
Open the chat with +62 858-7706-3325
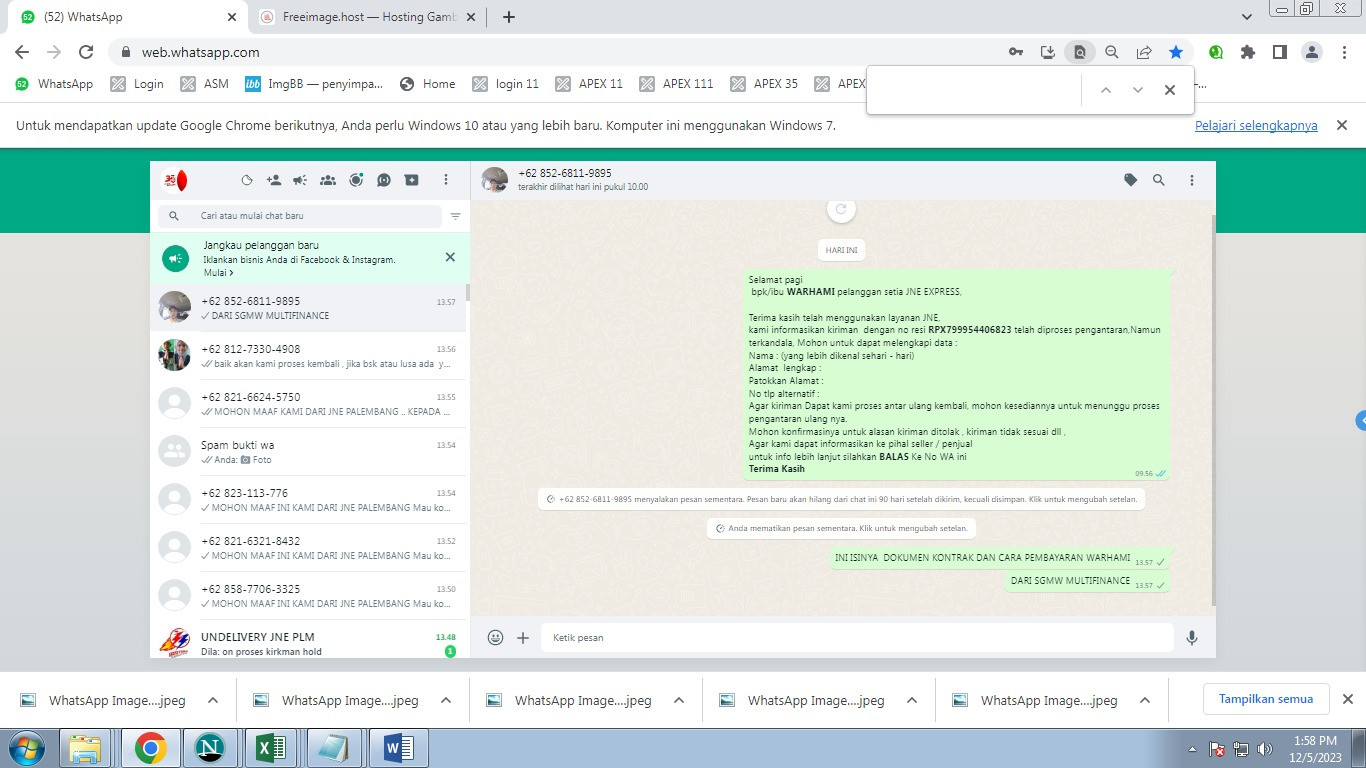coord(308,596)
